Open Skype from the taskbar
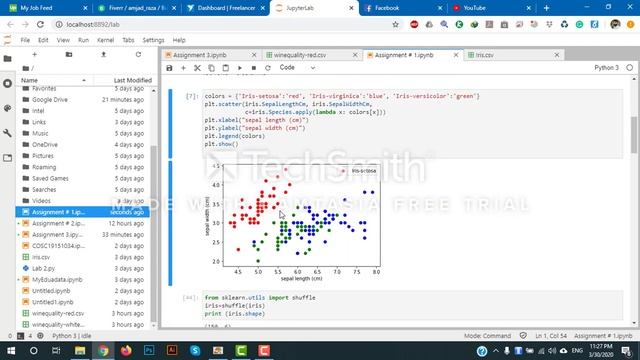Screen dimensions: 640x360 195,351
